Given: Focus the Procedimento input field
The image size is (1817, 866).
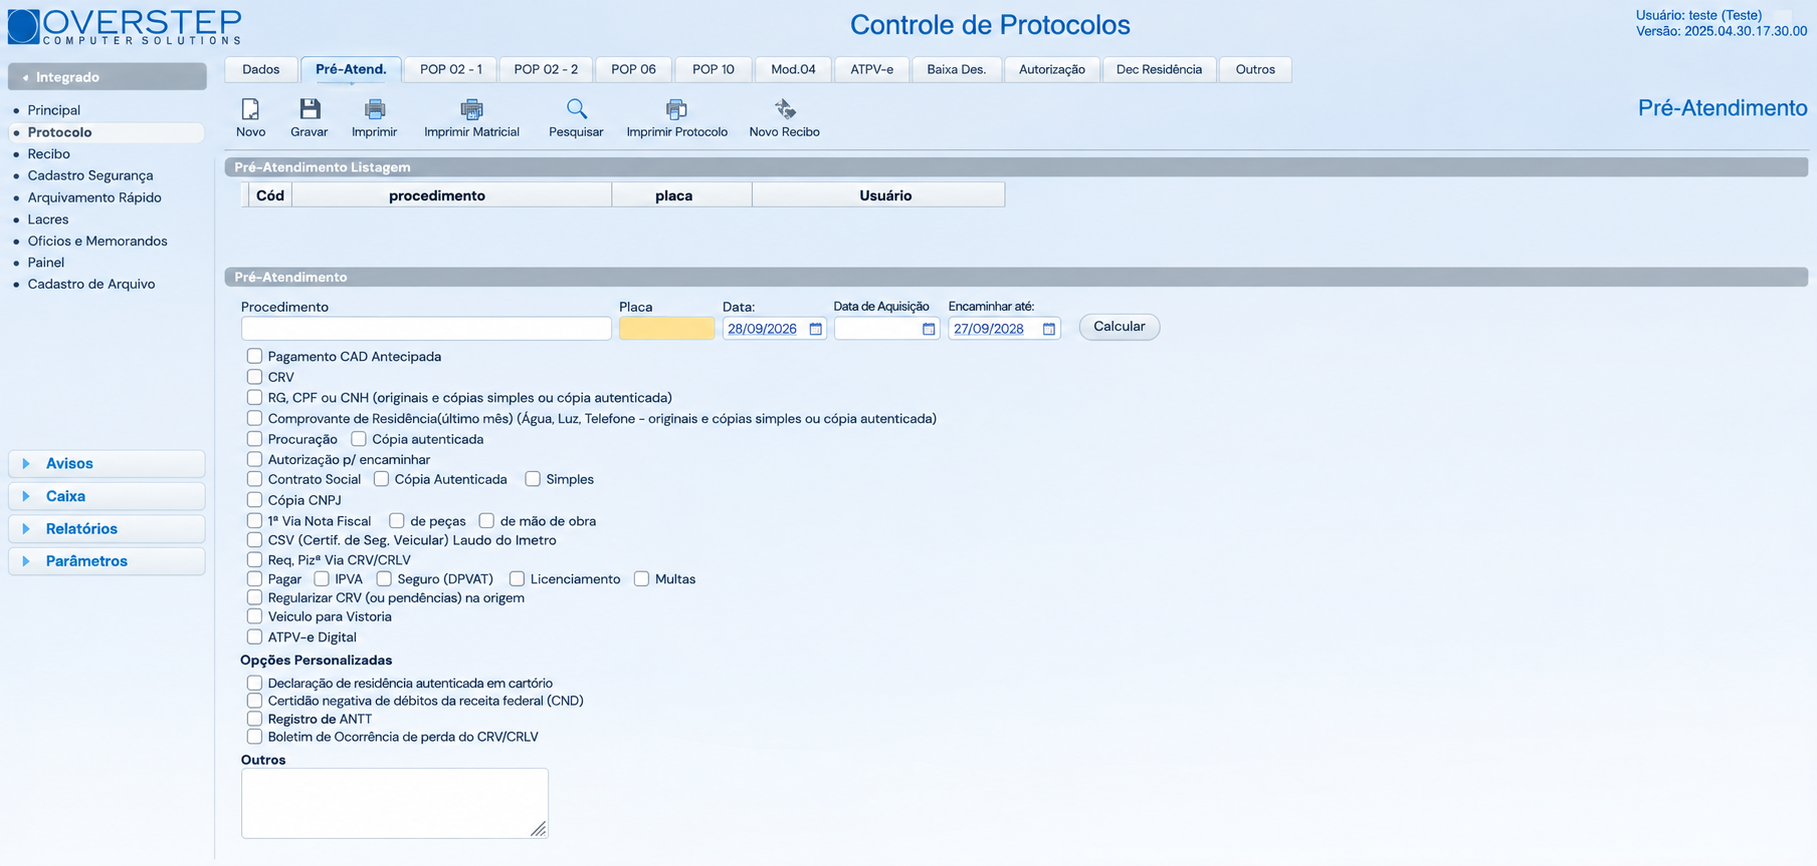Looking at the screenshot, I should (426, 329).
